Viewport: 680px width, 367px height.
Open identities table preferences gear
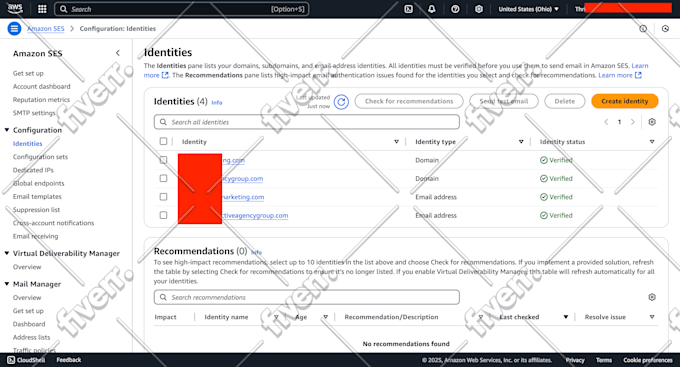[652, 122]
